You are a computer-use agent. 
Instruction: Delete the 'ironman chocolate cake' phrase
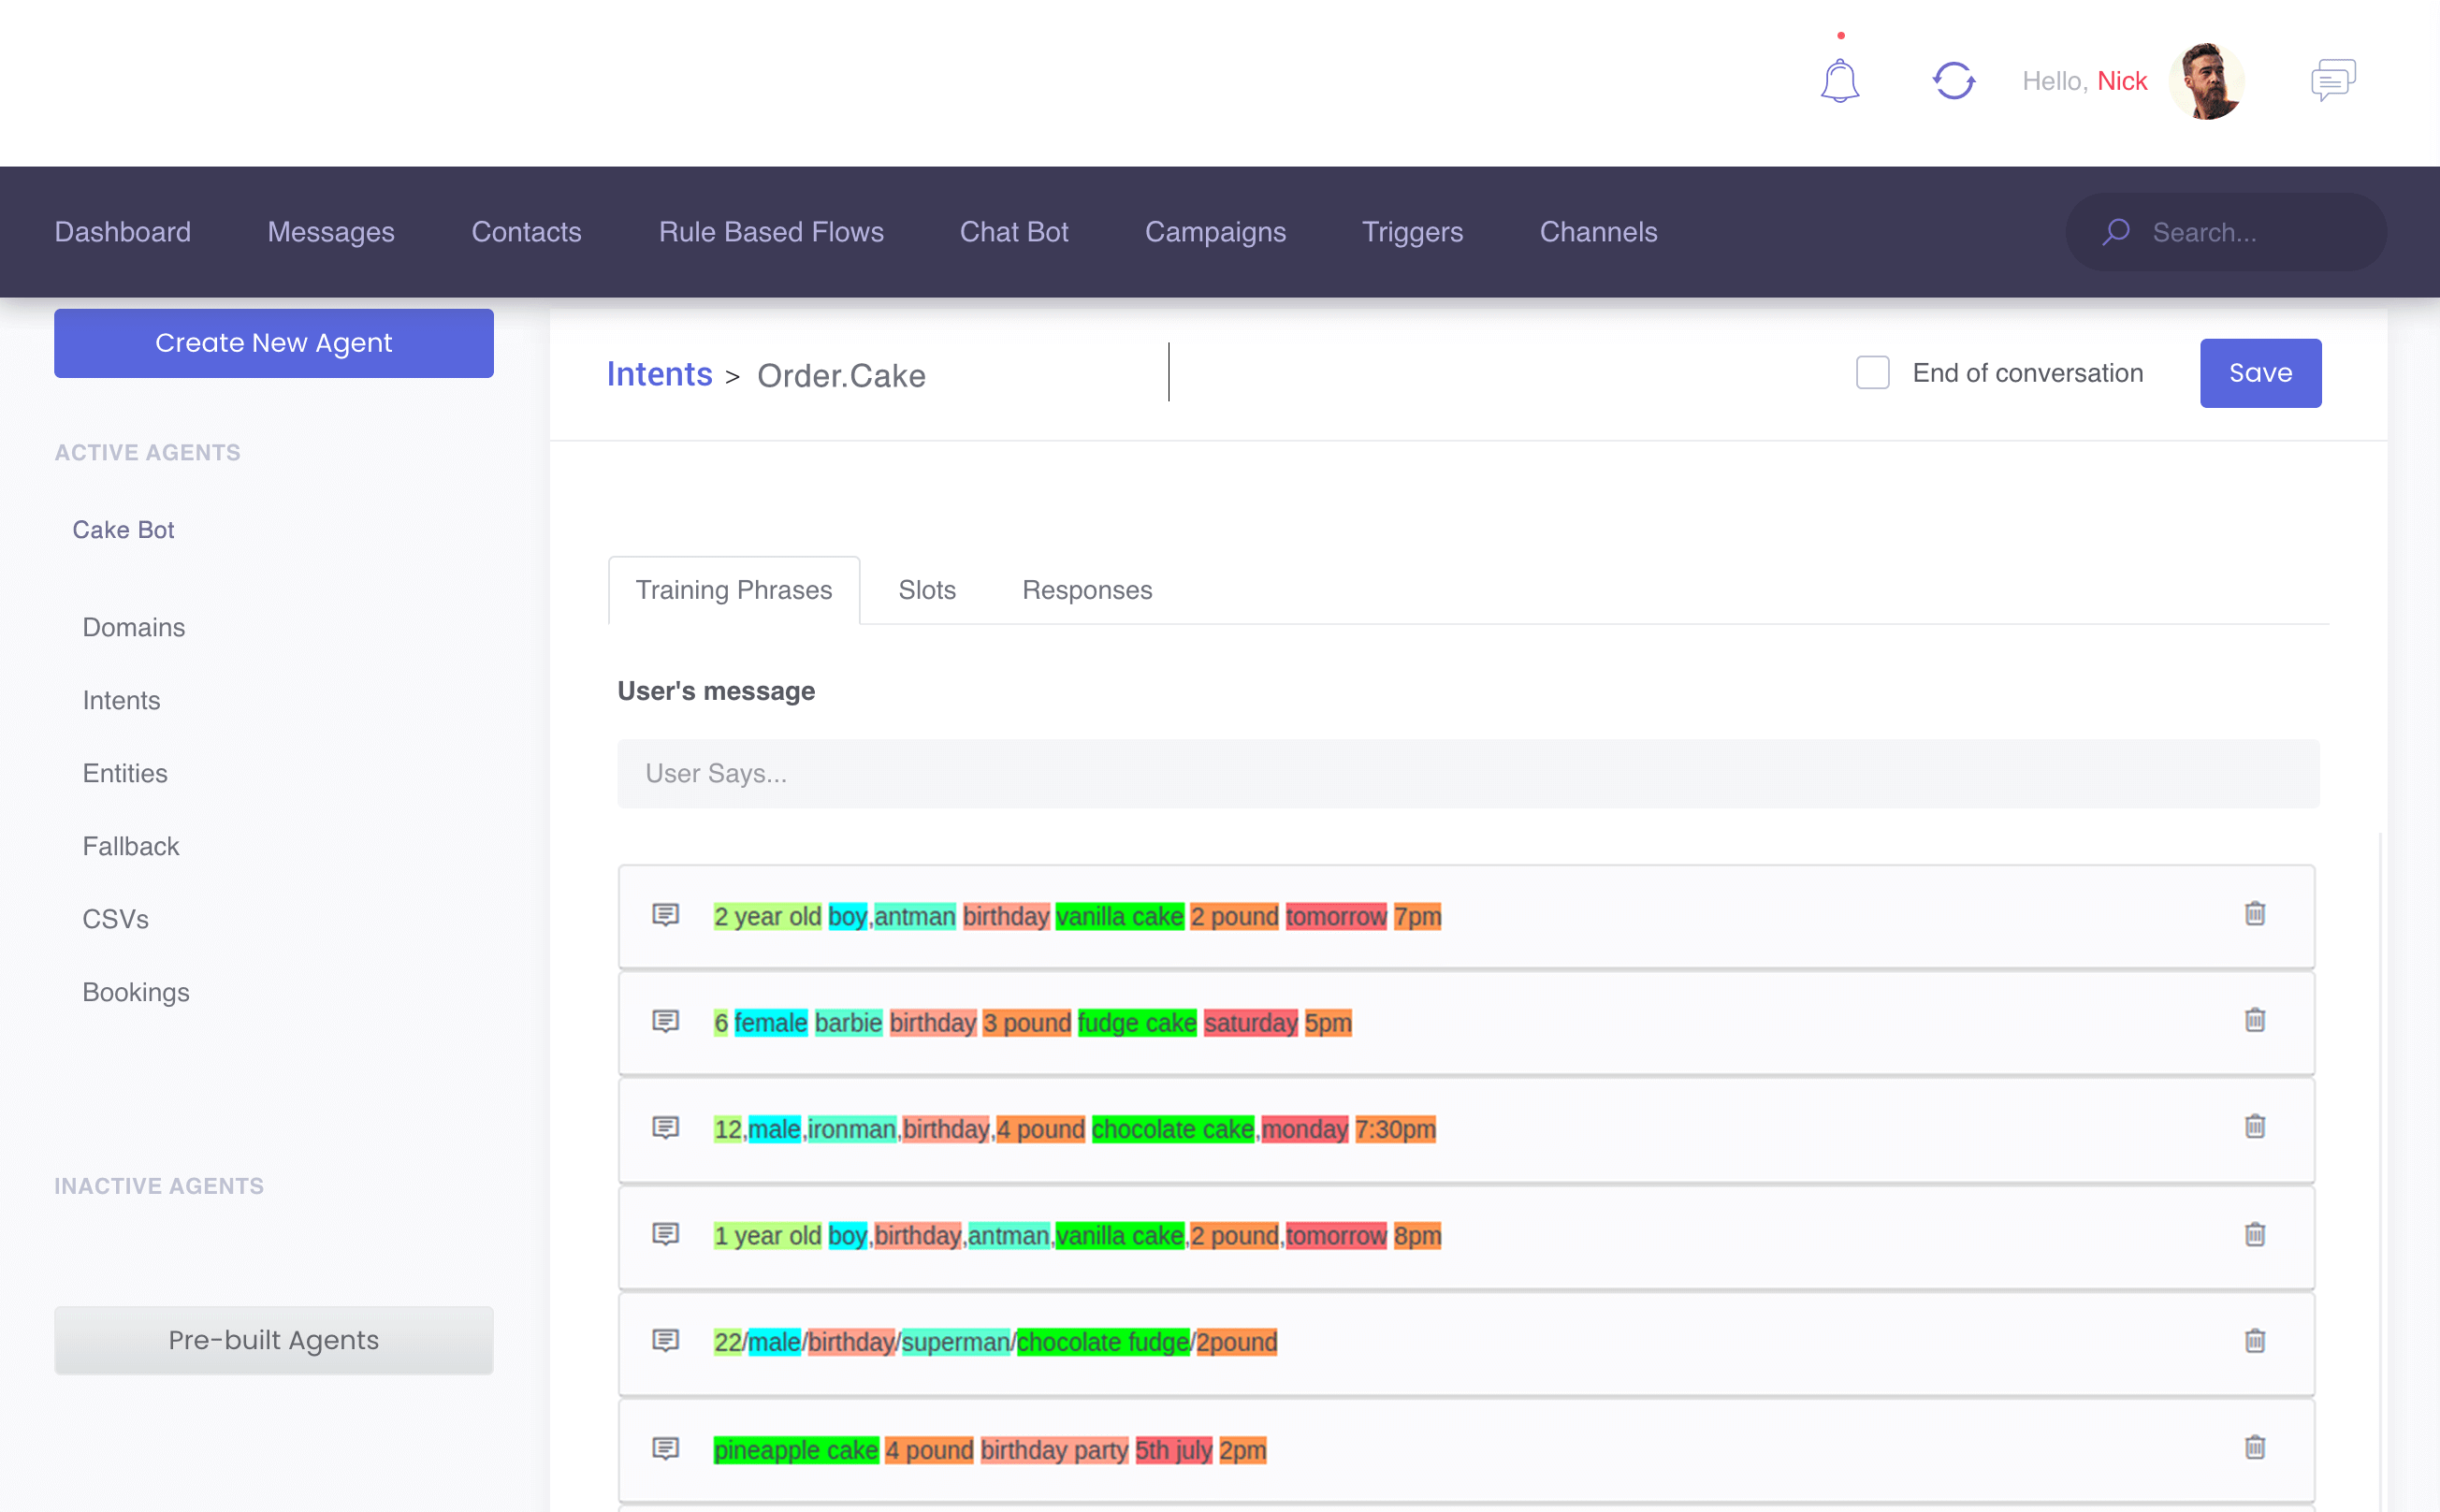[2254, 1127]
